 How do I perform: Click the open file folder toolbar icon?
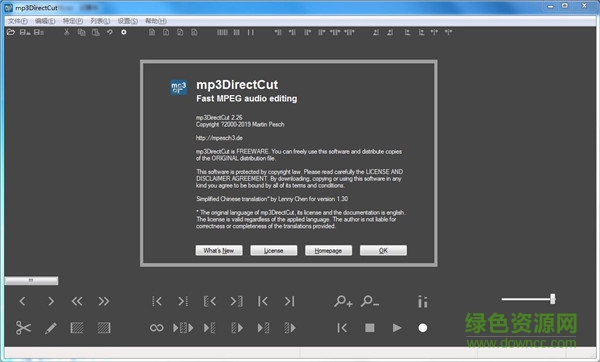coord(11,33)
